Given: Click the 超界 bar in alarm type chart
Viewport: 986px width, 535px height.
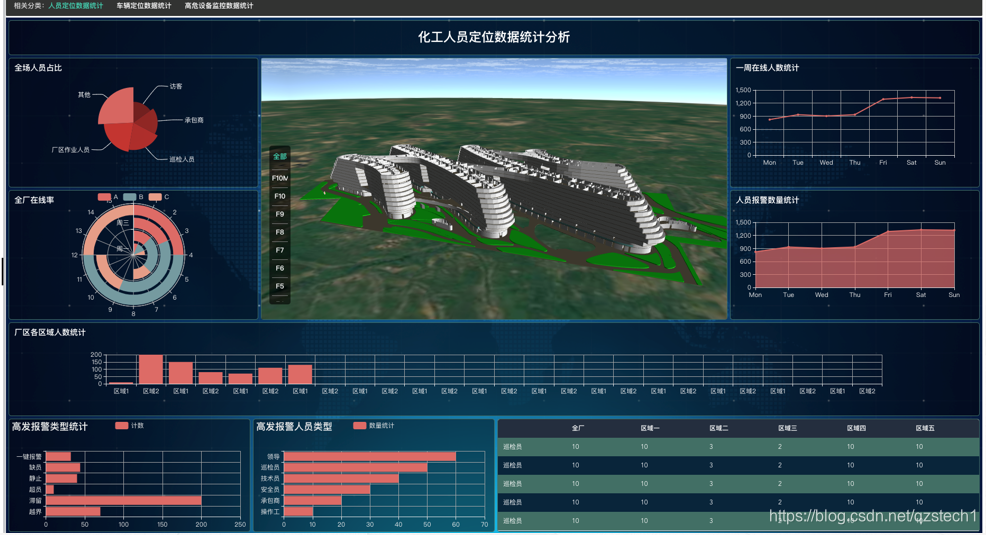Looking at the screenshot, I should pos(73,512).
